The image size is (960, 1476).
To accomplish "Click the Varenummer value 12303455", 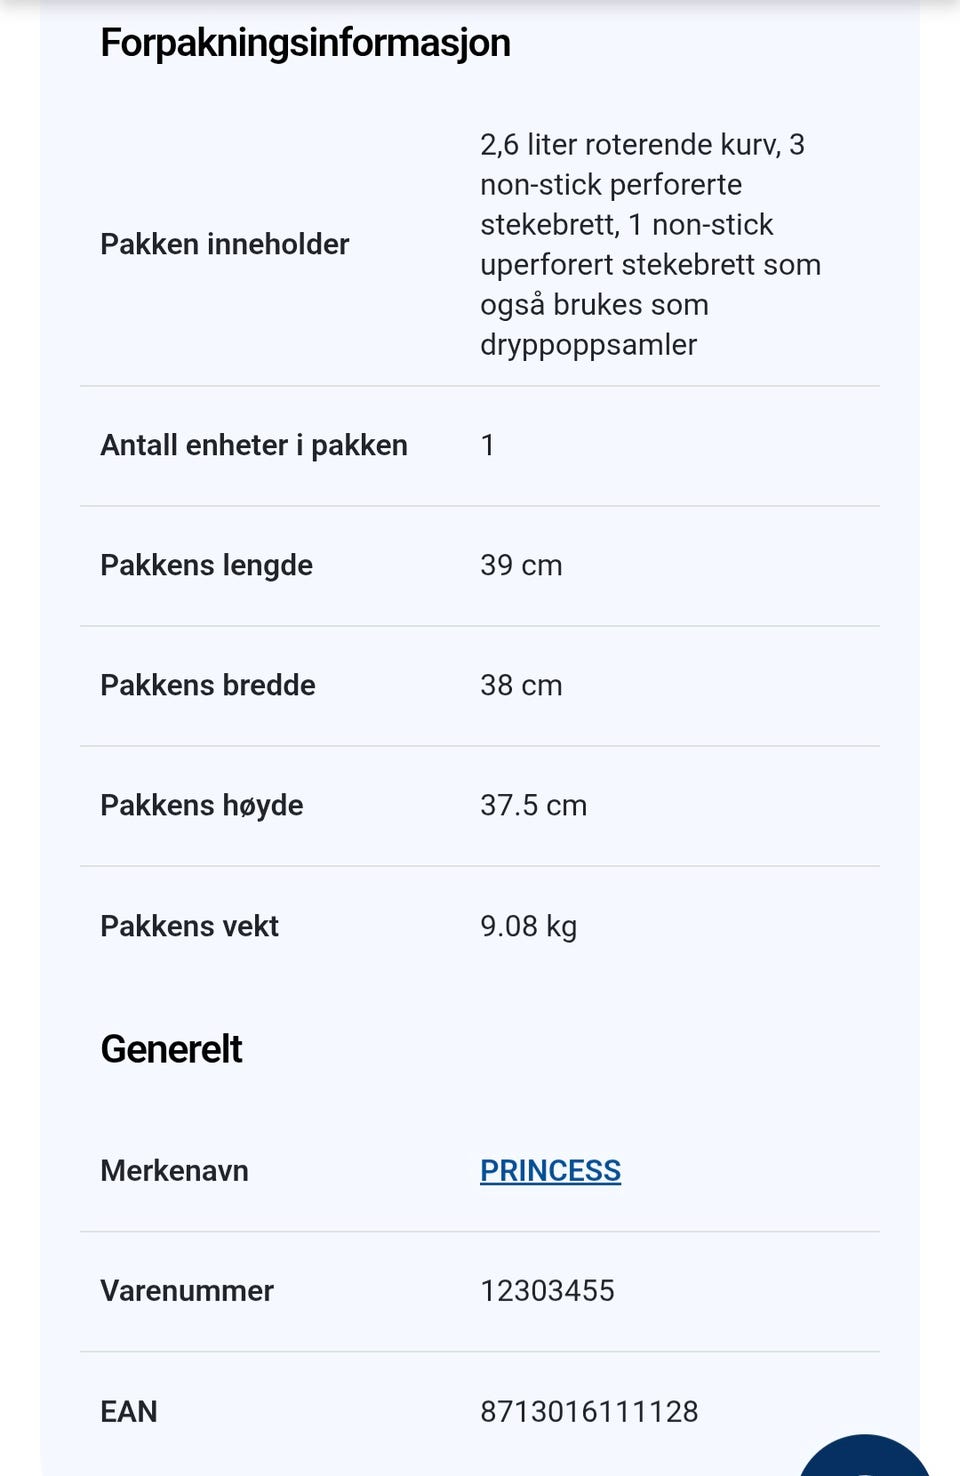I will pyautogui.click(x=547, y=1290).
